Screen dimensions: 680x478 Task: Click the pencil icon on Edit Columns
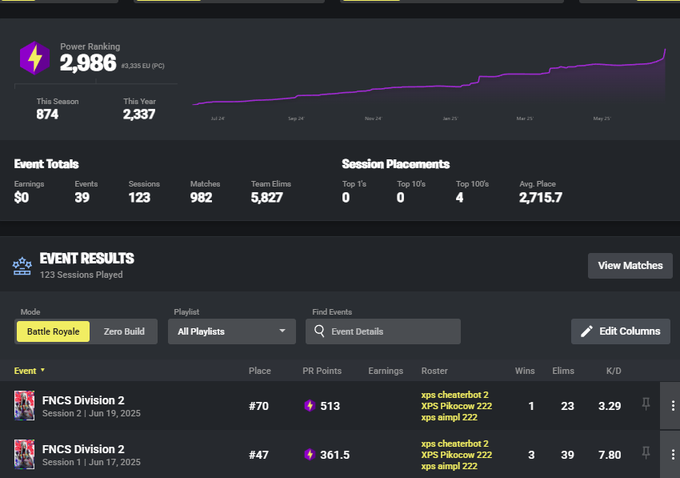coord(586,331)
